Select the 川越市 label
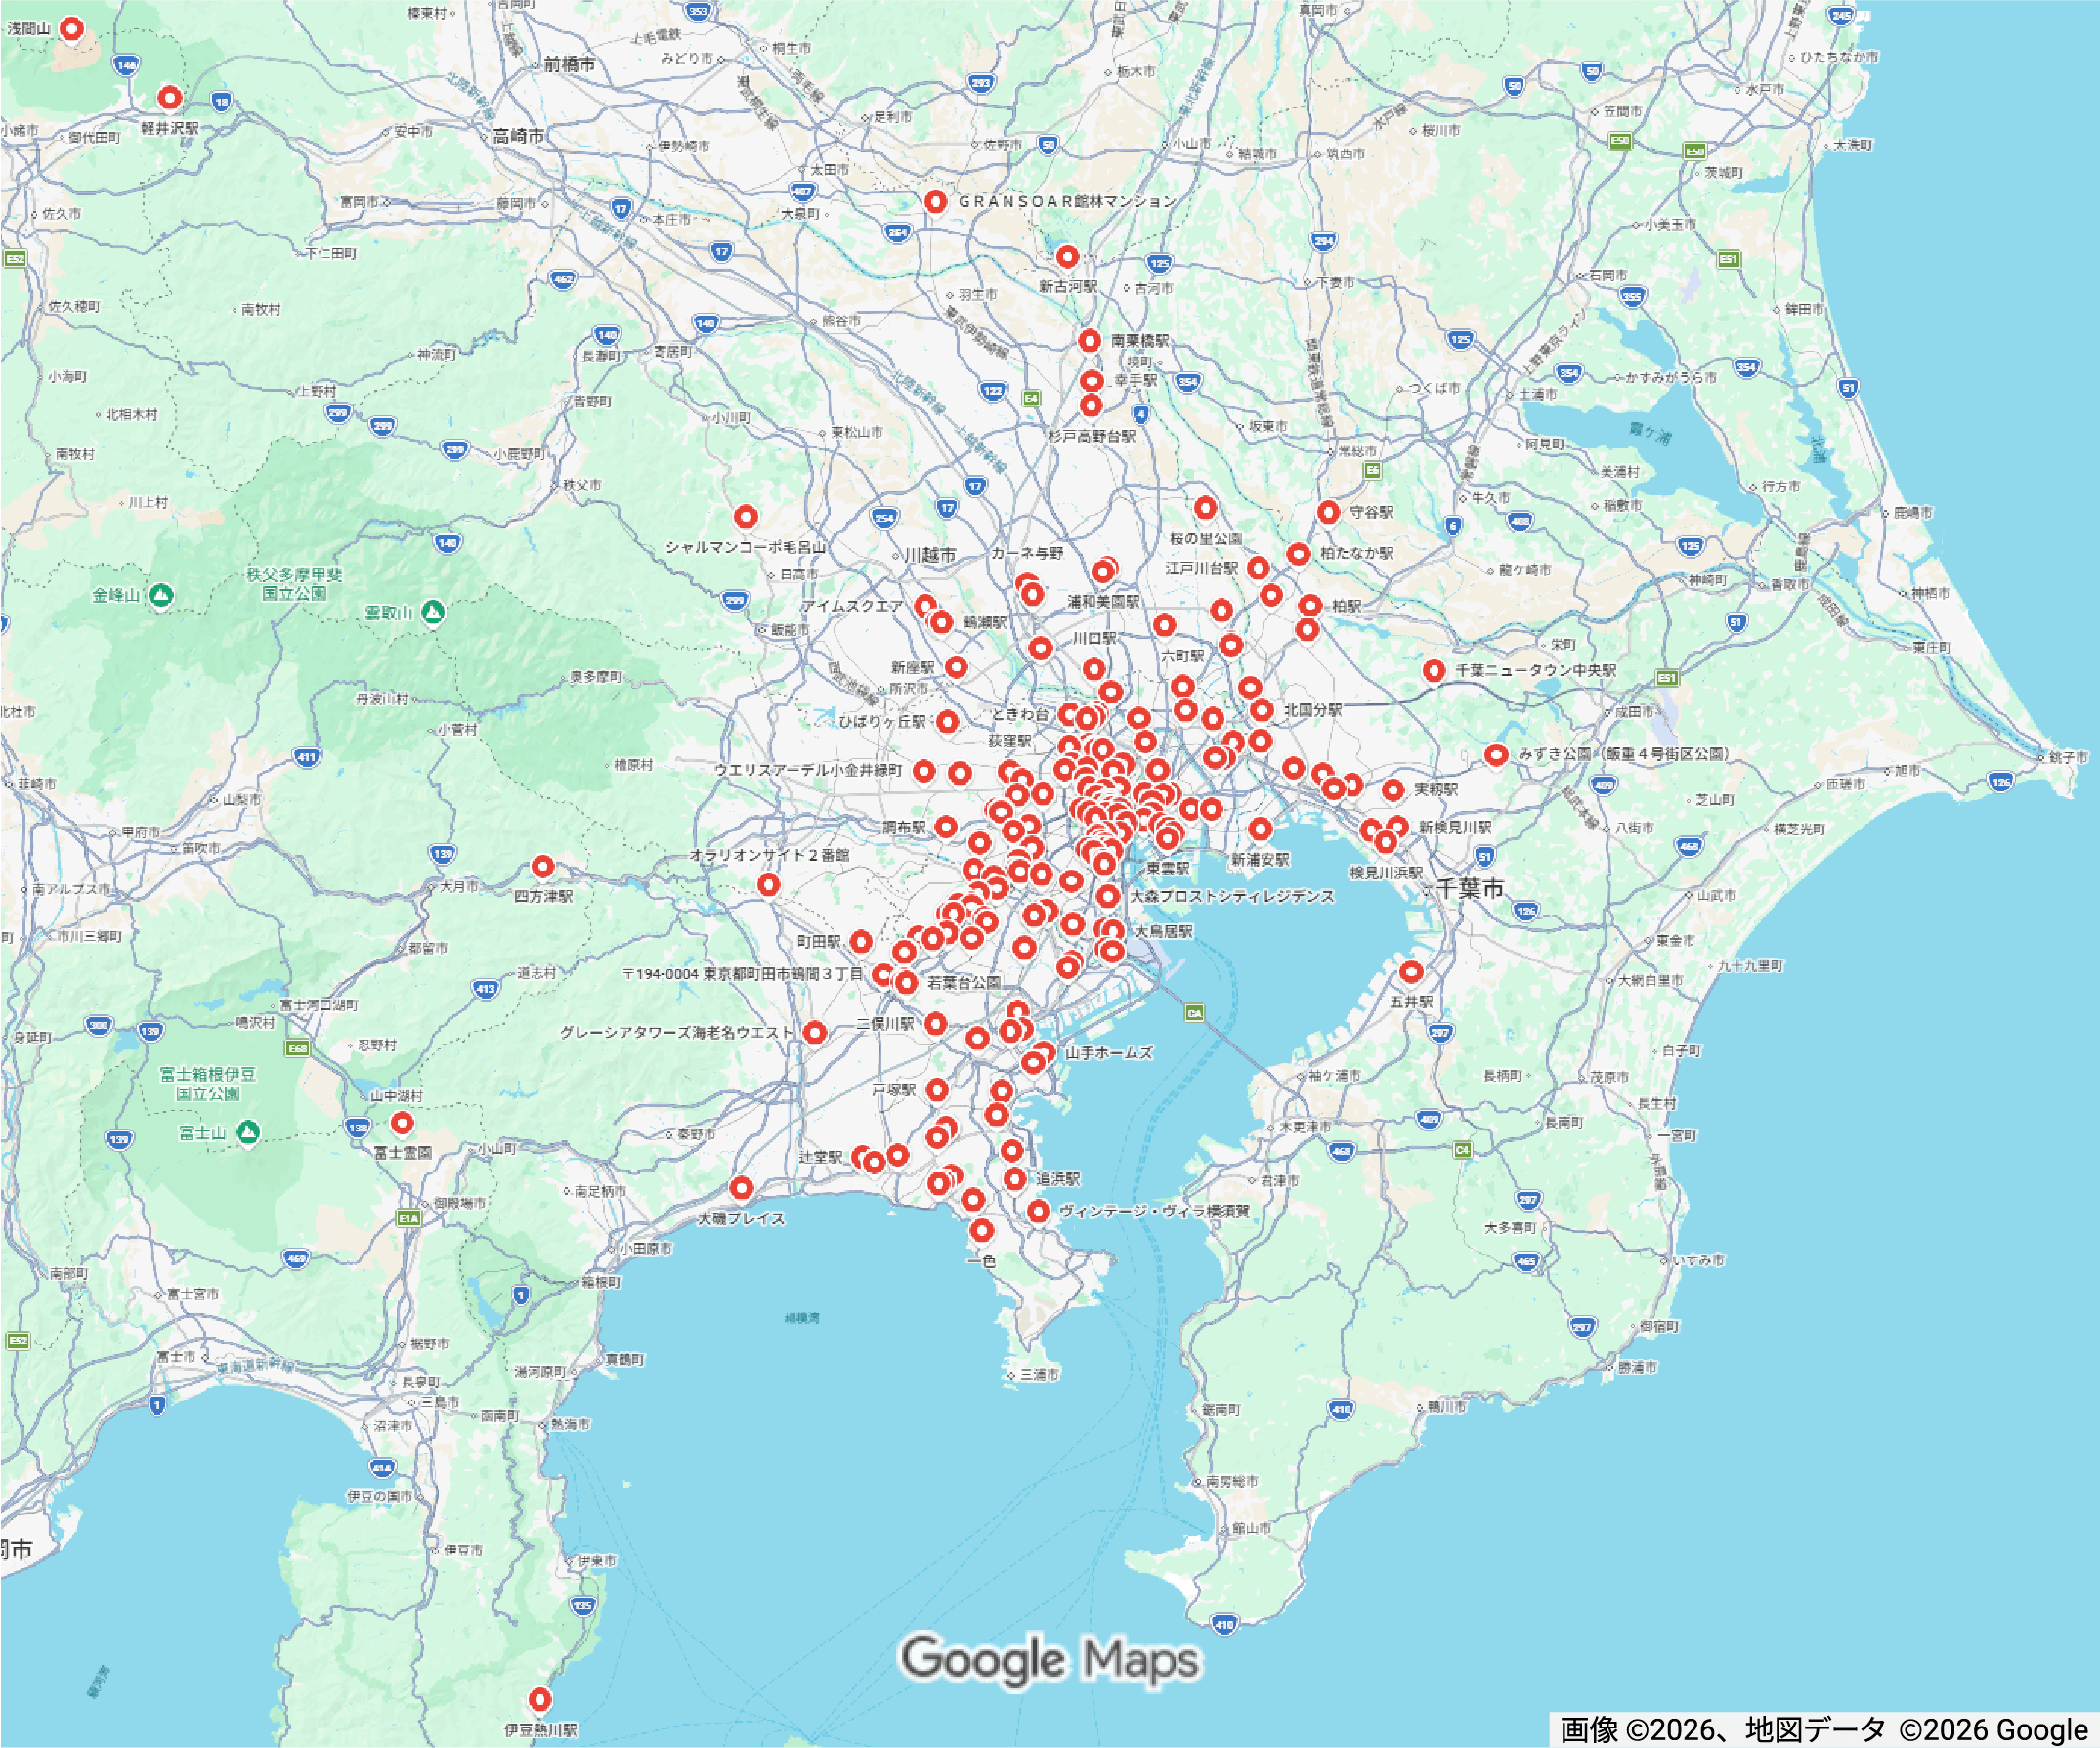The height and width of the screenshot is (1748, 2100). pos(930,554)
